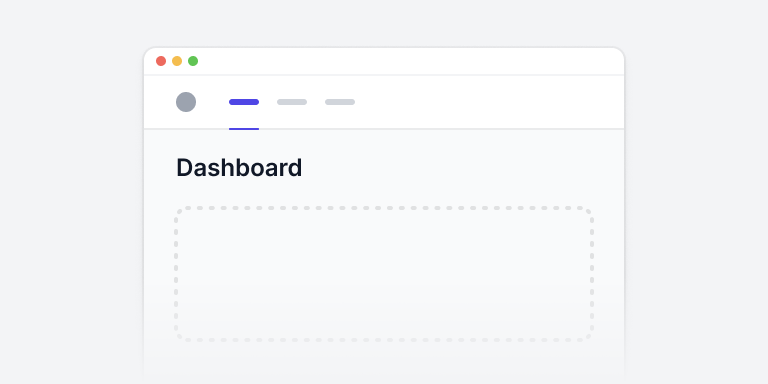Image resolution: width=768 pixels, height=384 pixels.
Task: Click the yellow minimize window dot
Action: pos(177,61)
